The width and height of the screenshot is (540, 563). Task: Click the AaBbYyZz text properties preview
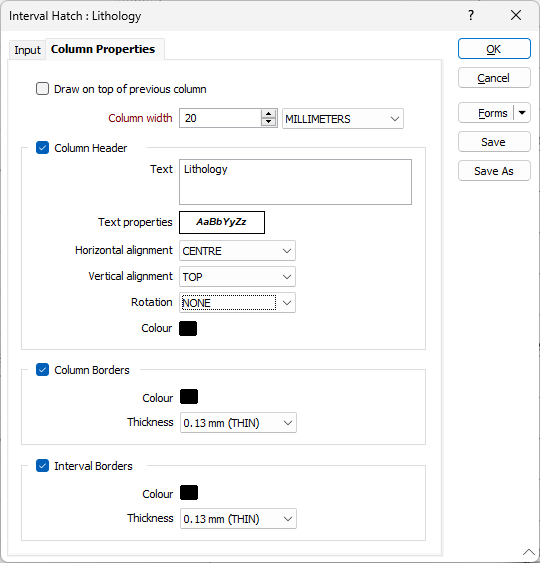point(222,222)
